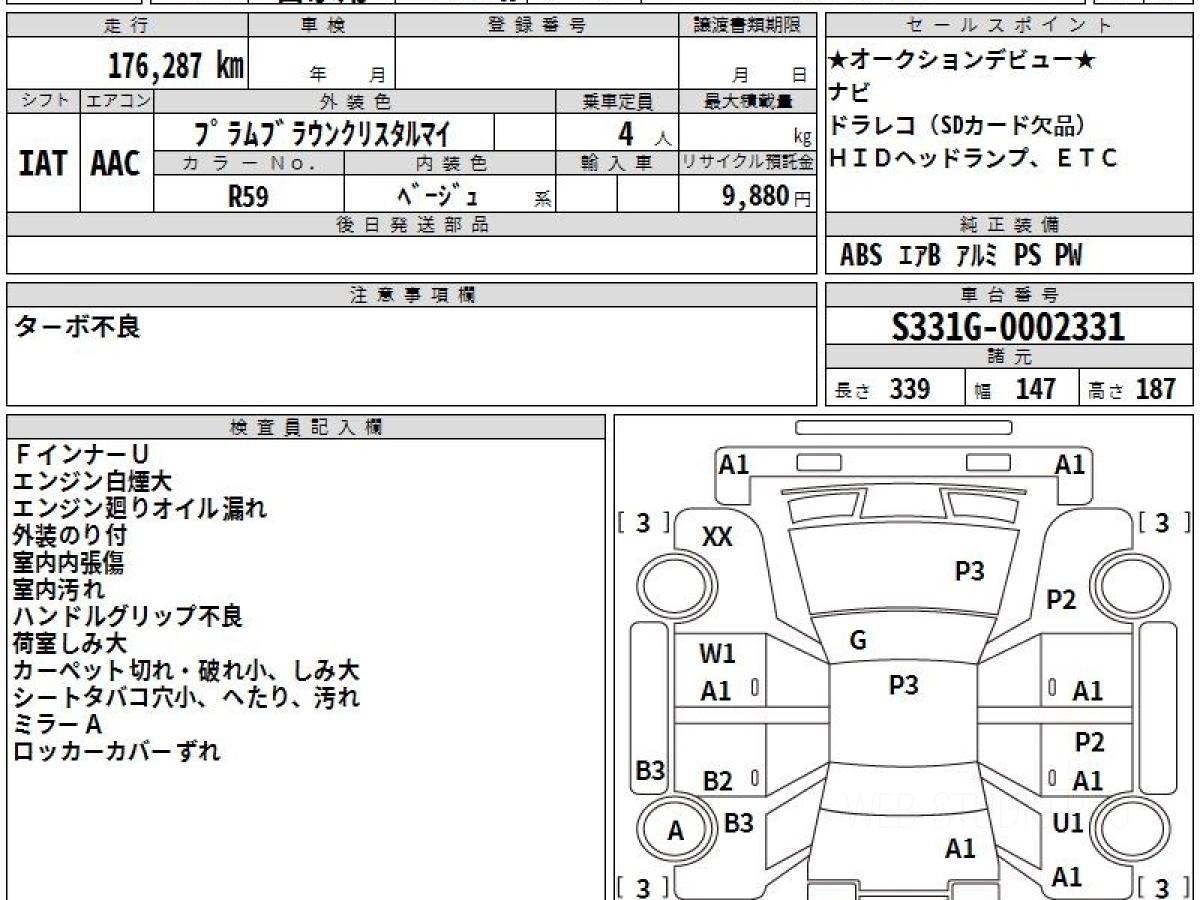This screenshot has width=1200, height=900.
Task: Click the XX mark on car diagram
Action: 717,537
